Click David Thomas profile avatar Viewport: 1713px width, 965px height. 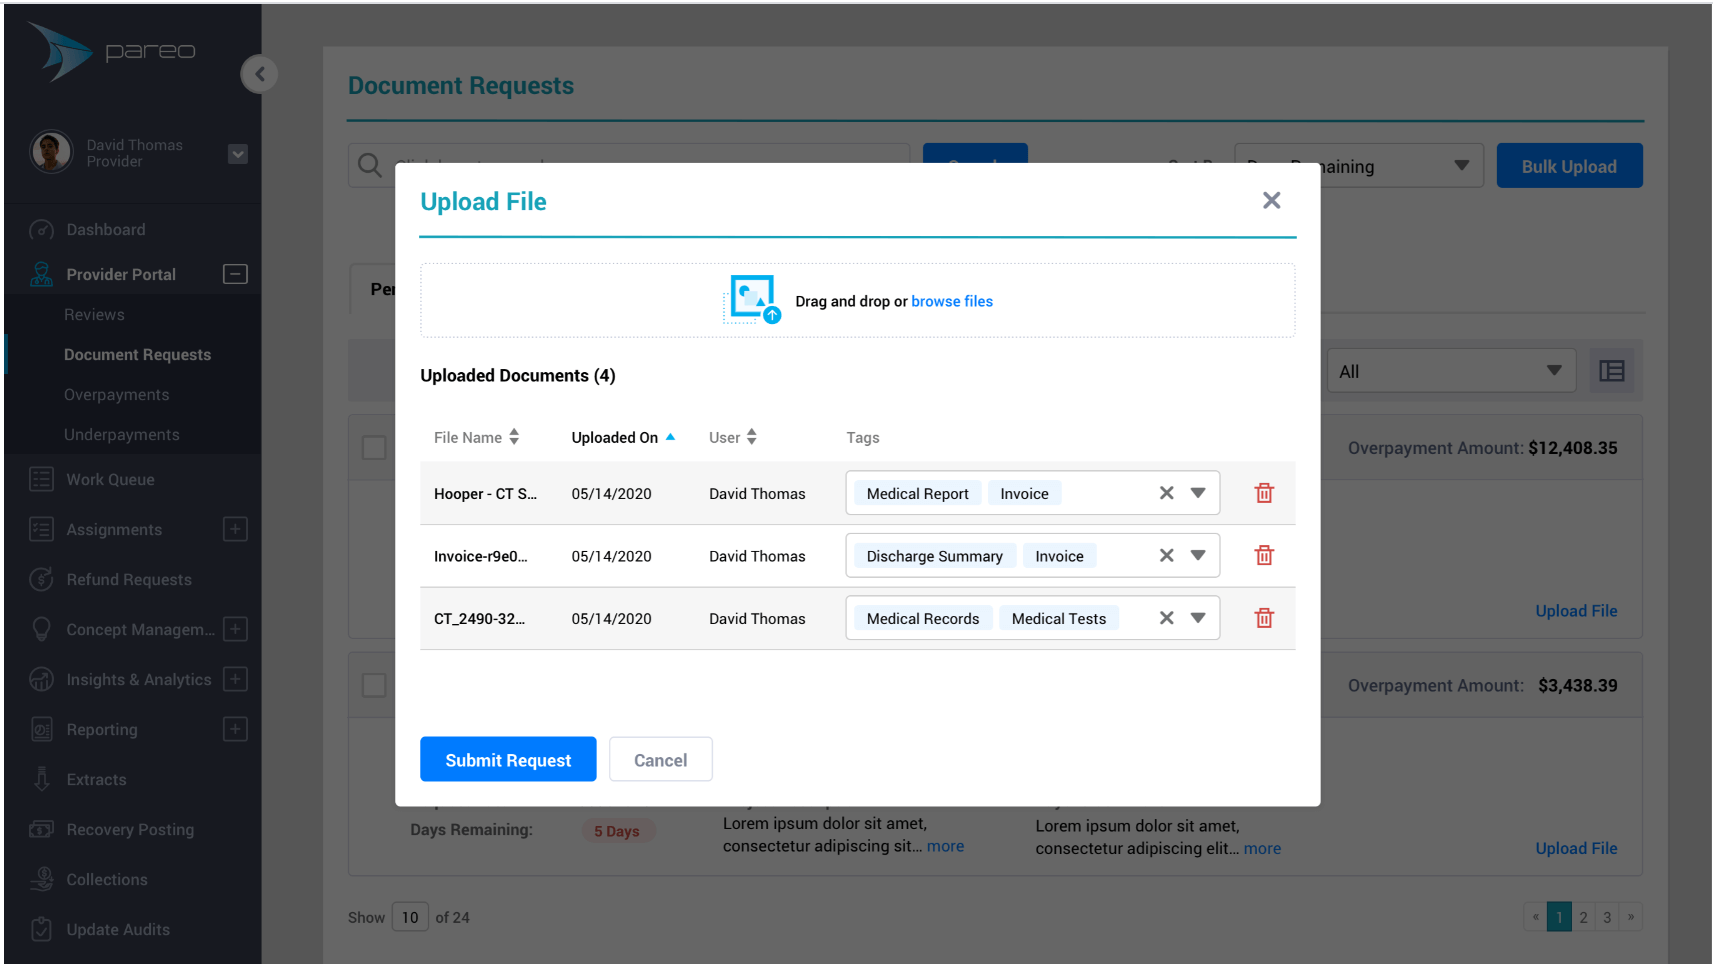coord(51,152)
